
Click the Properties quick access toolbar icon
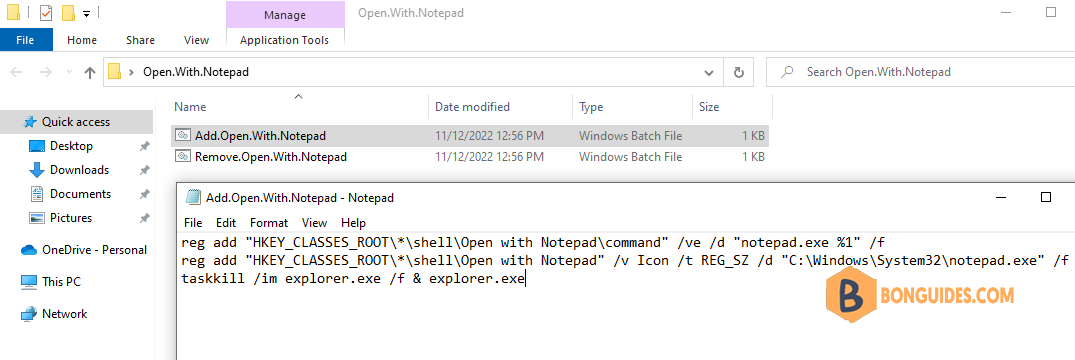[47, 13]
